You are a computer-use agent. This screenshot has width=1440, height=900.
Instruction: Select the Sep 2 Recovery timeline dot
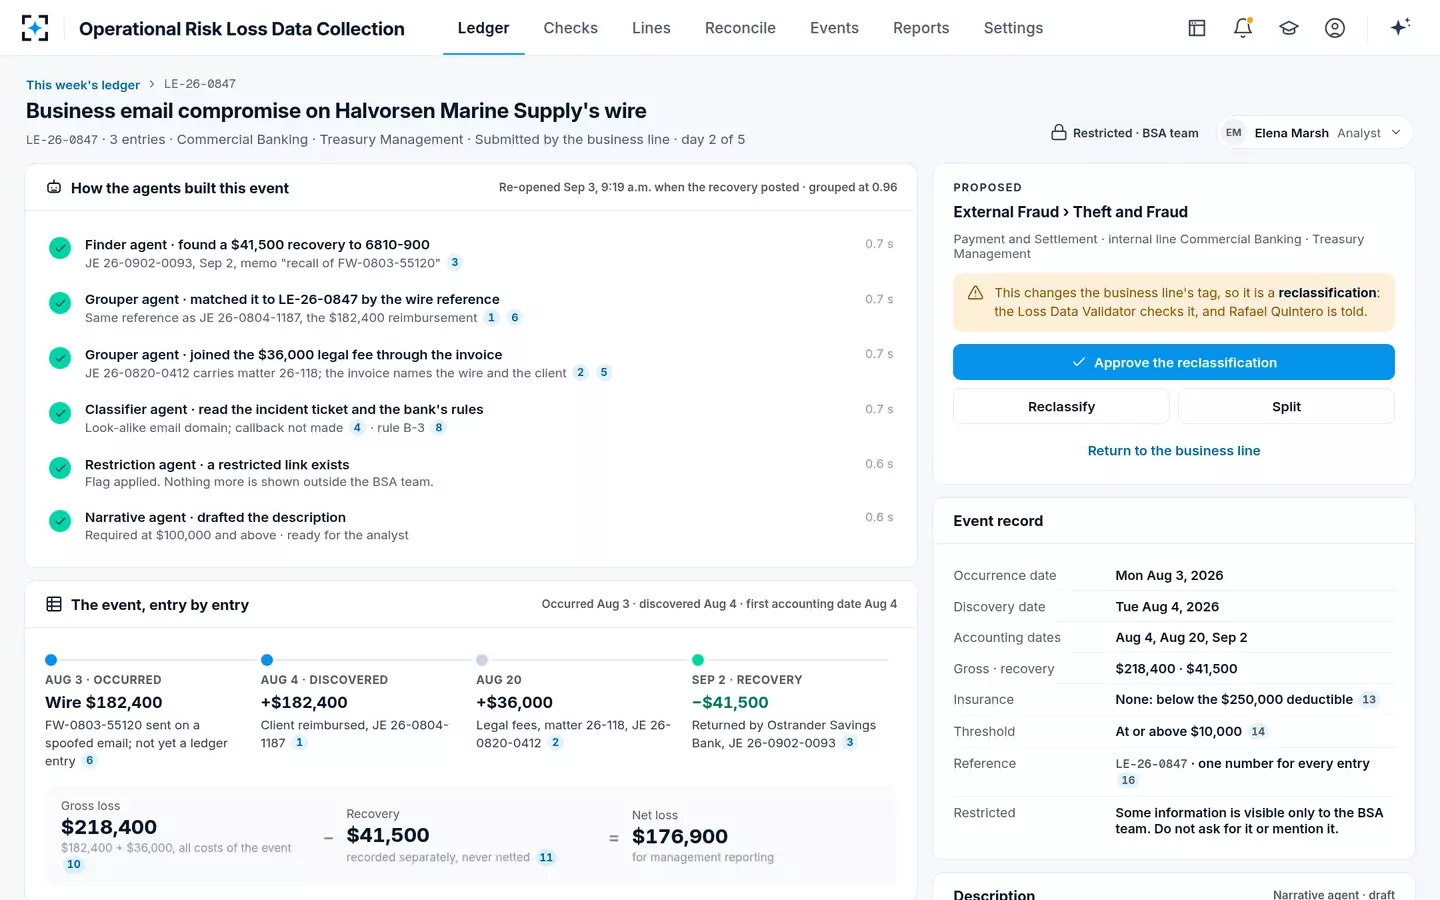(698, 660)
